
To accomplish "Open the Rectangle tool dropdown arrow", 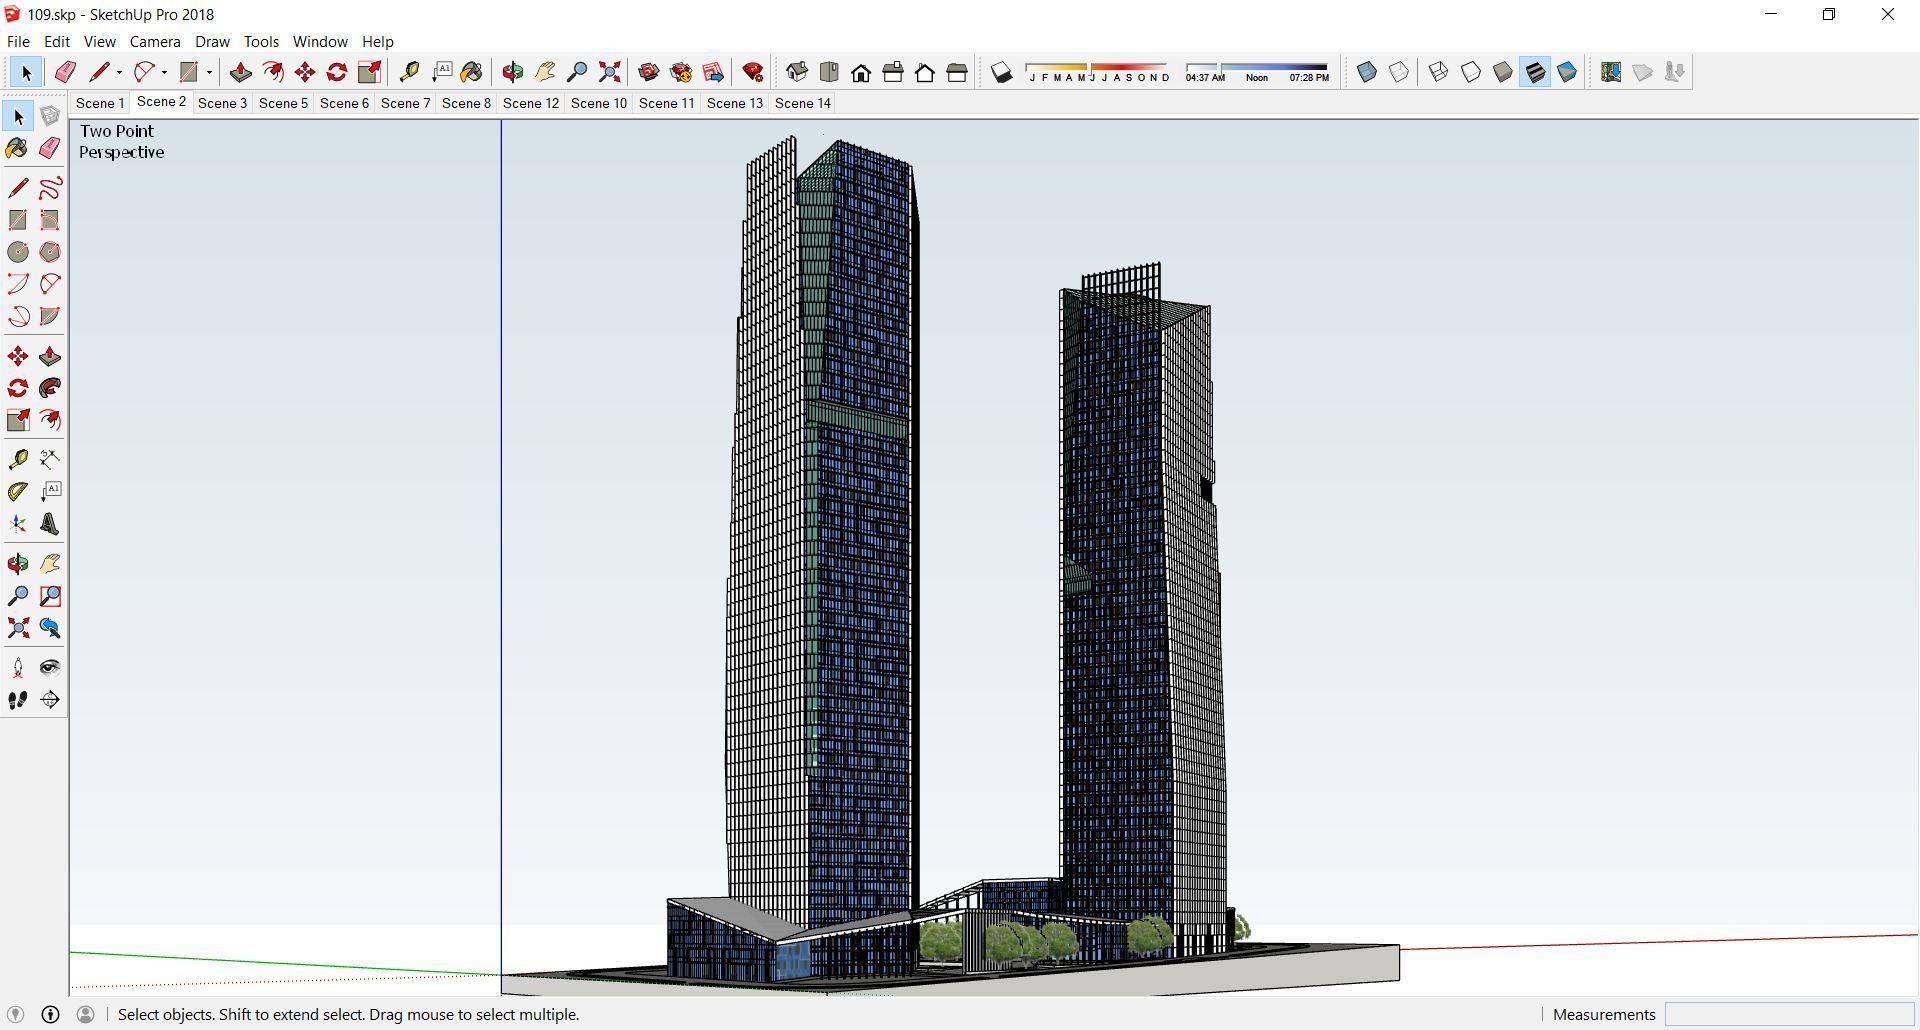I will click(209, 72).
